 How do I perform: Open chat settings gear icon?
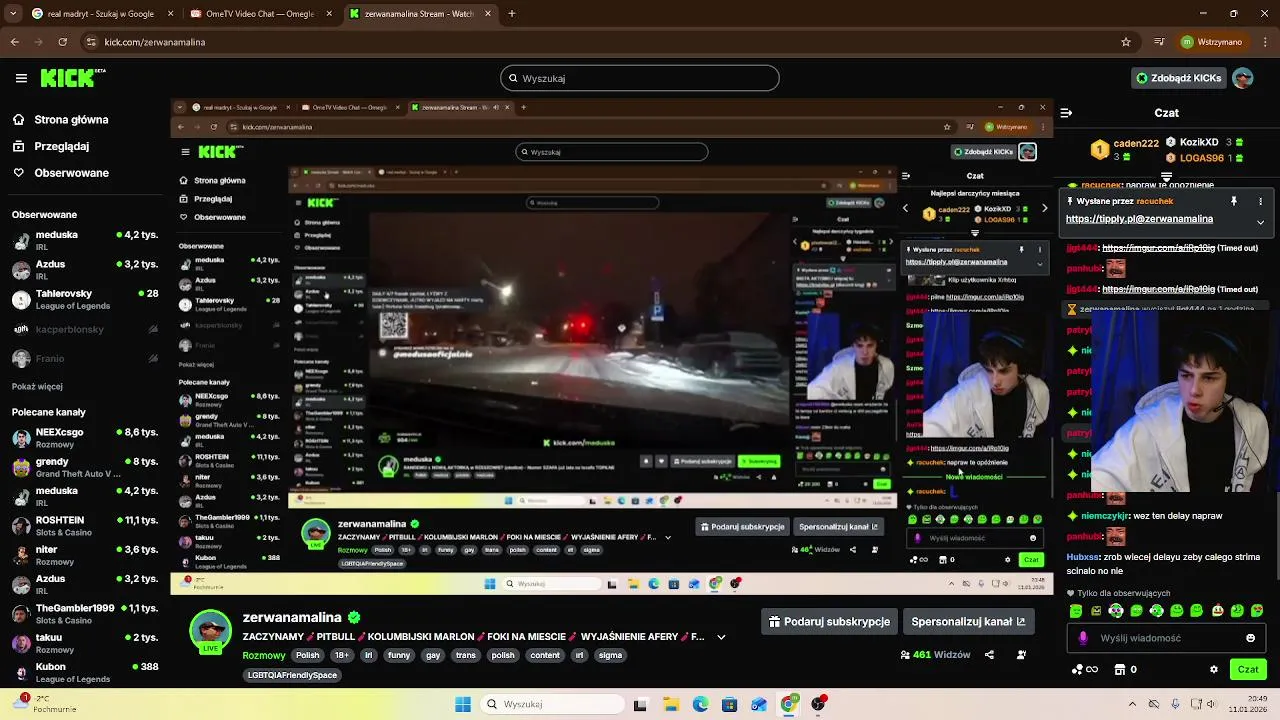click(1214, 670)
